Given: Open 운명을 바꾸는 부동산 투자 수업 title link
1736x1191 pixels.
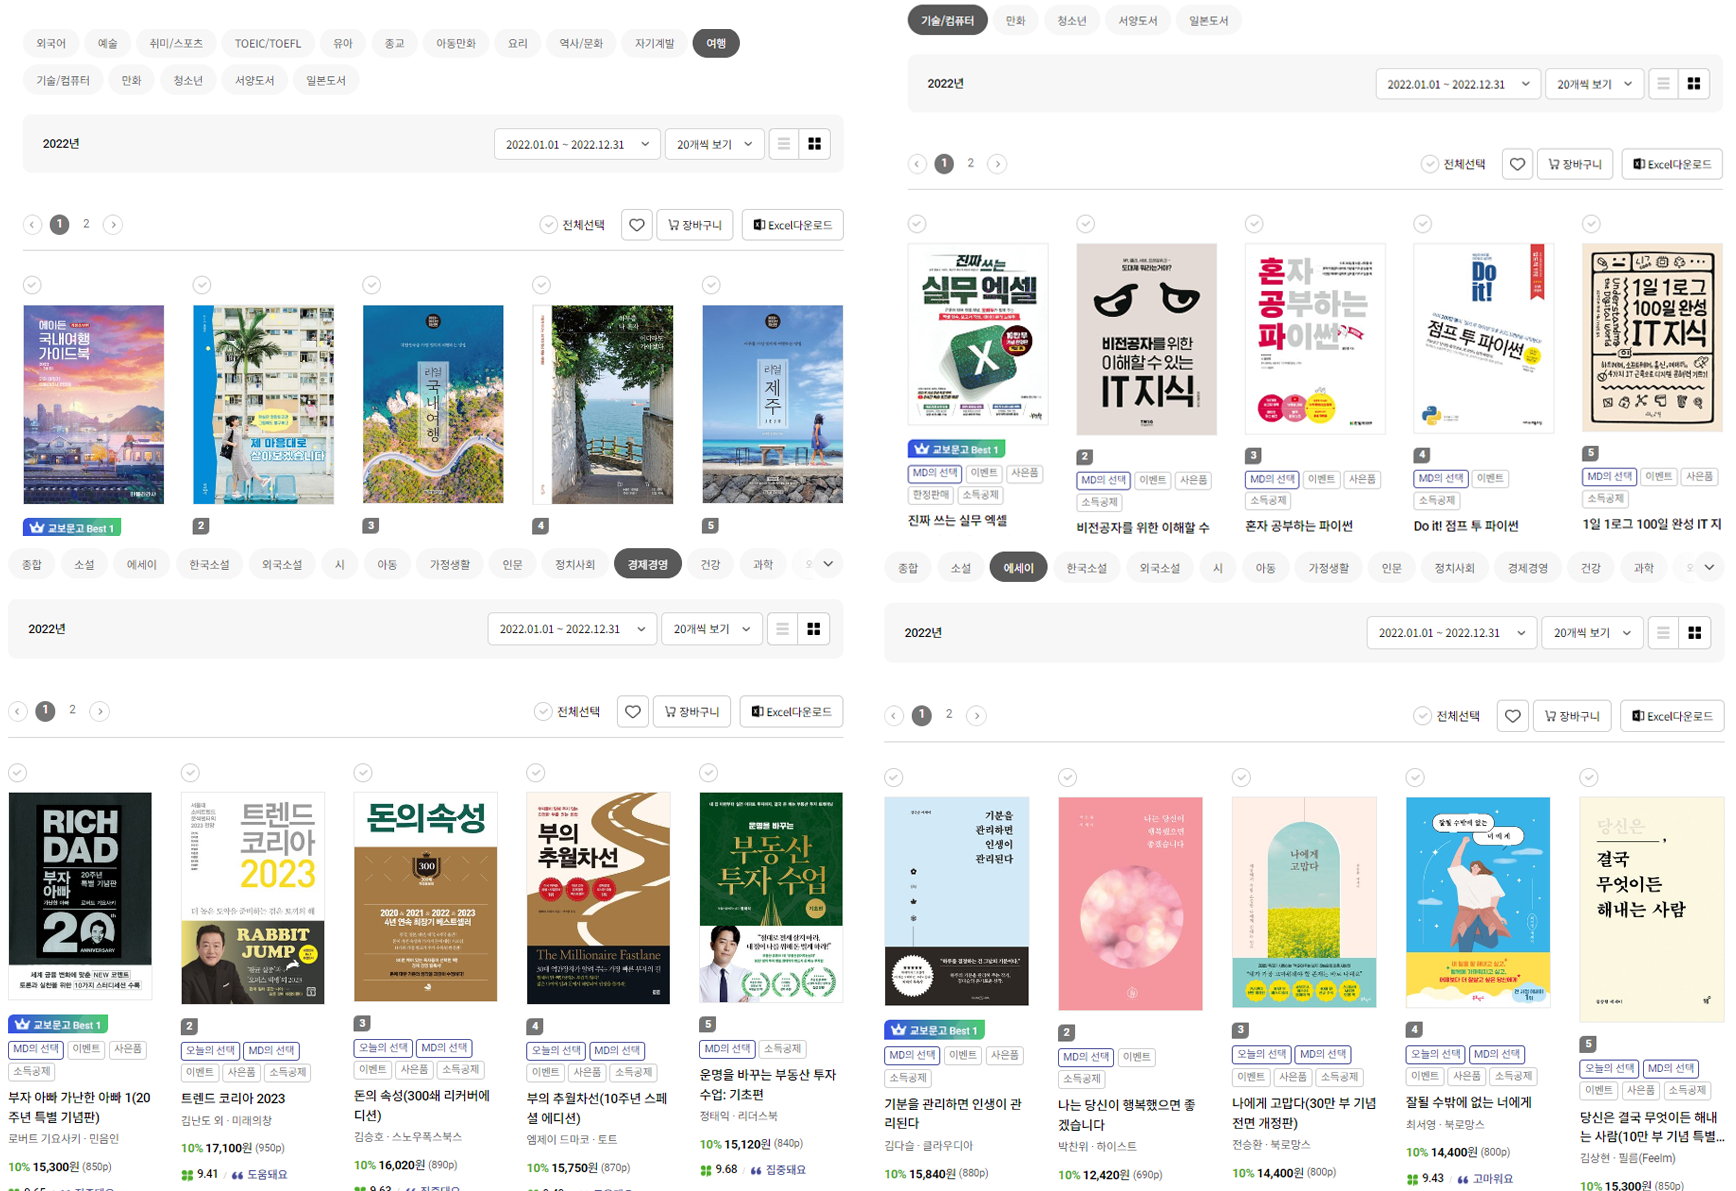Looking at the screenshot, I should click(x=767, y=1084).
